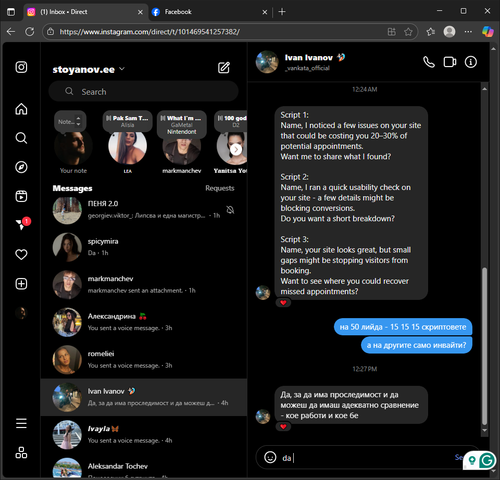Open browser favorites list icon
The image size is (500, 480).
click(430, 32)
